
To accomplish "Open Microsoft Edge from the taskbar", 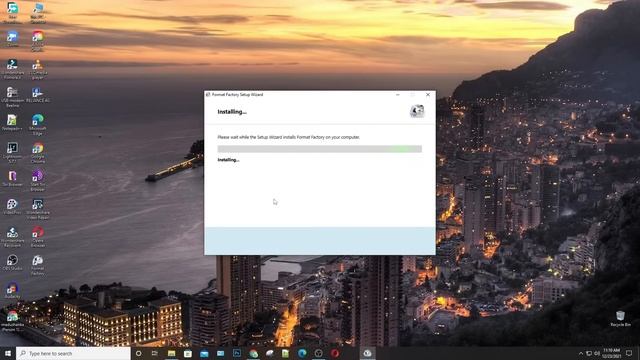I will pos(302,353).
